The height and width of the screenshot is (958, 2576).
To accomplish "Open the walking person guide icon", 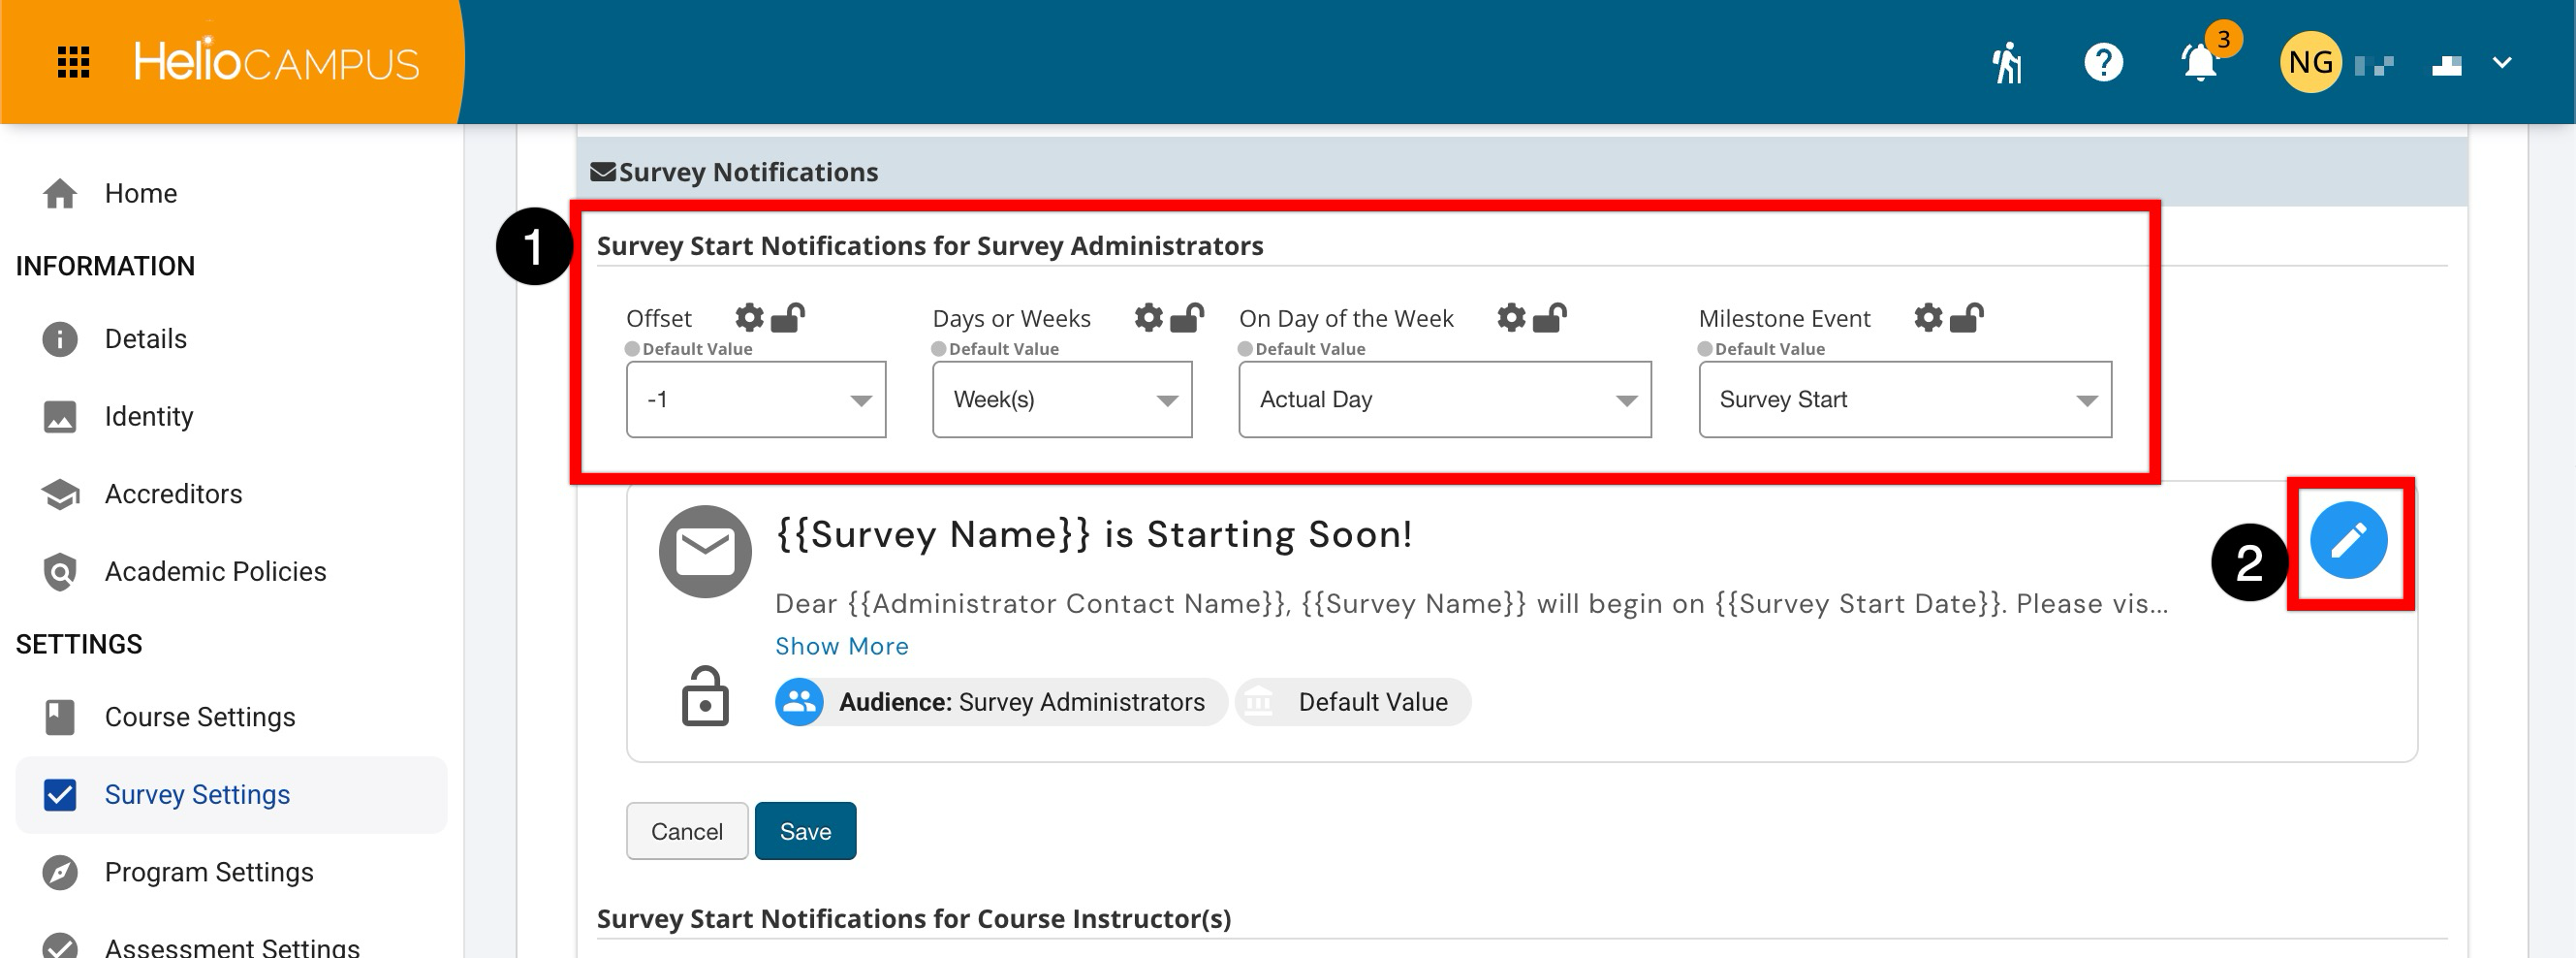I will tap(2006, 63).
